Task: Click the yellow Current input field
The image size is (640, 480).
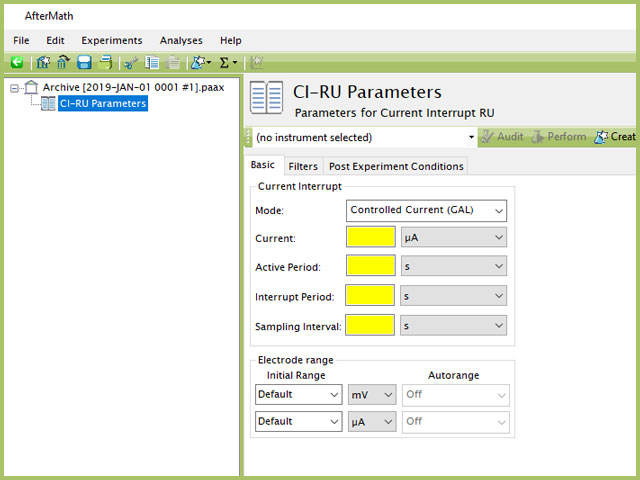Action: 371,237
